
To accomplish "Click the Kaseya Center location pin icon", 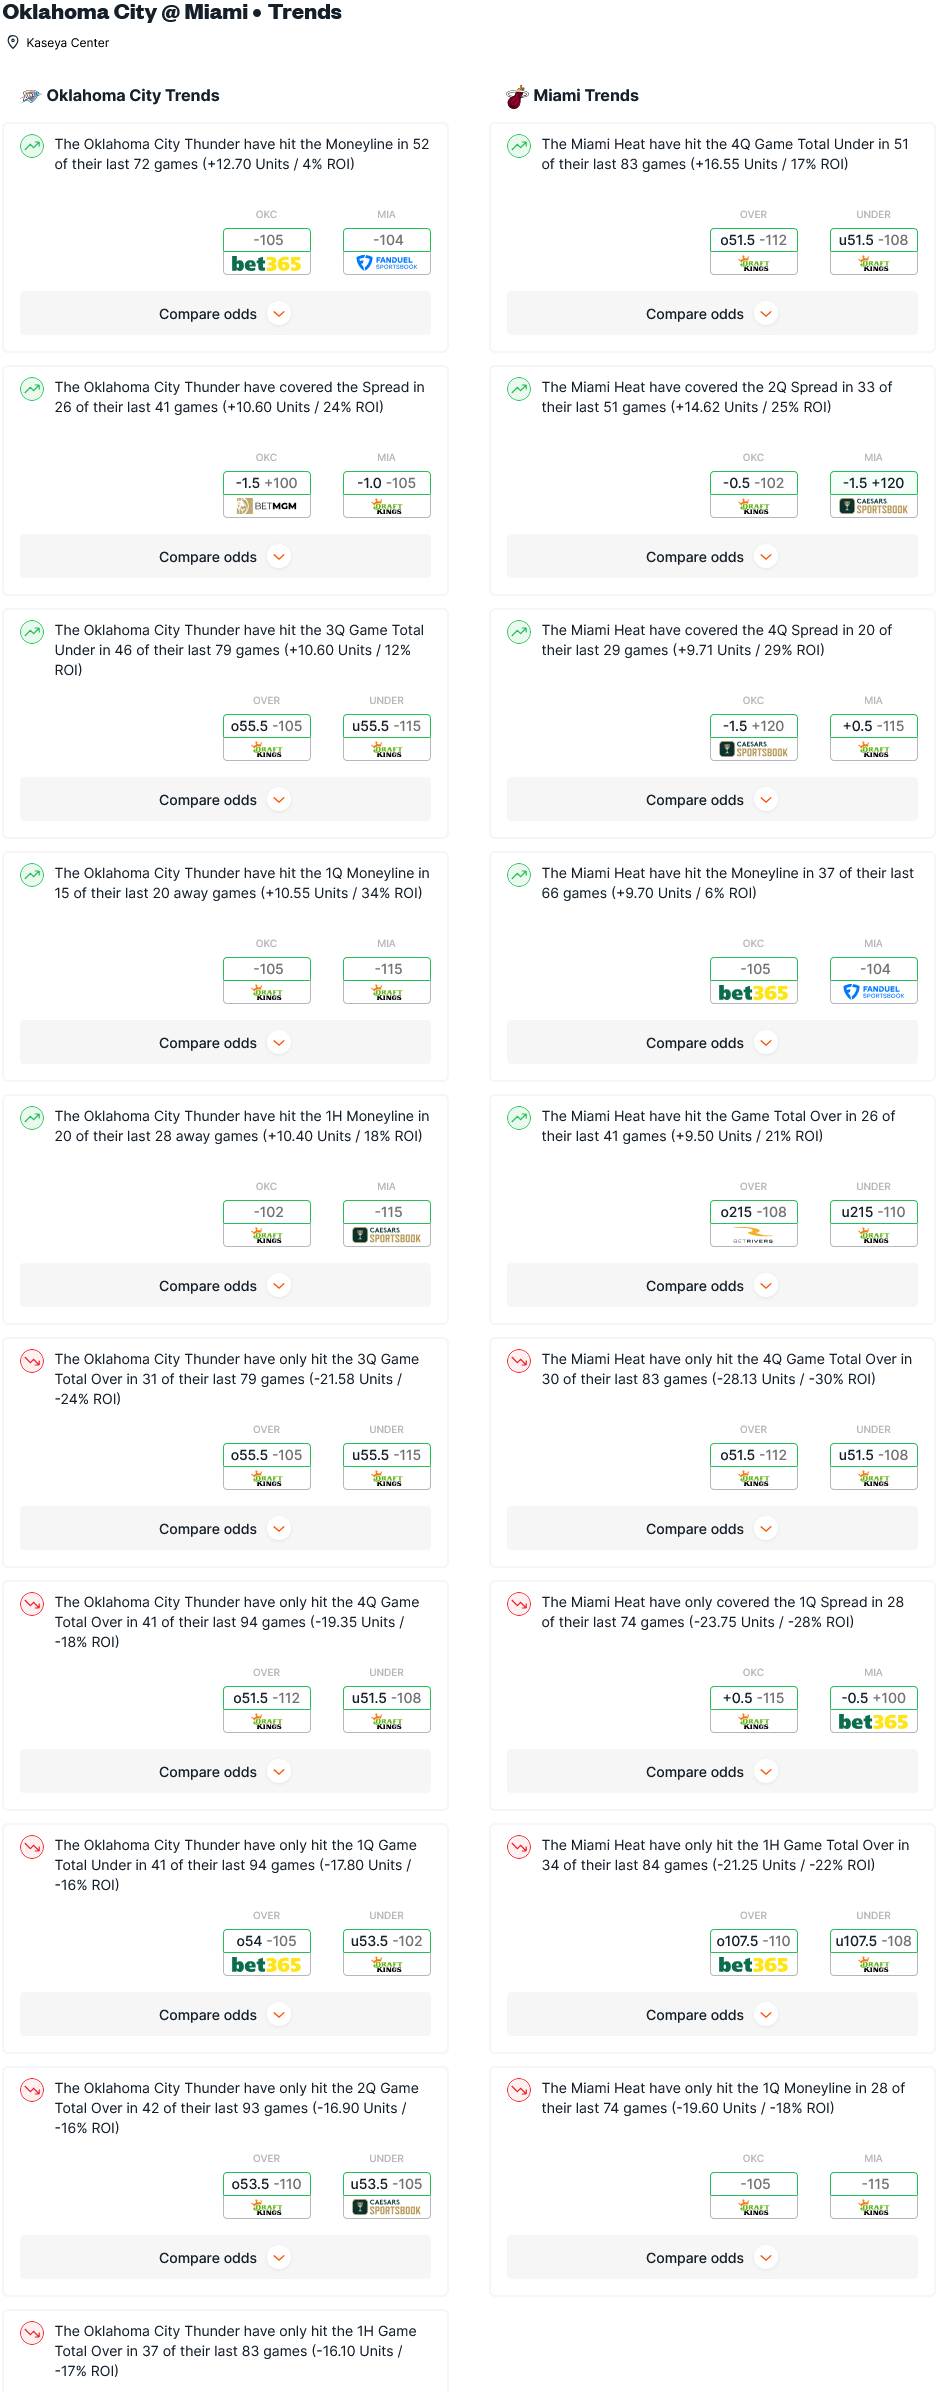I will 13,42.
